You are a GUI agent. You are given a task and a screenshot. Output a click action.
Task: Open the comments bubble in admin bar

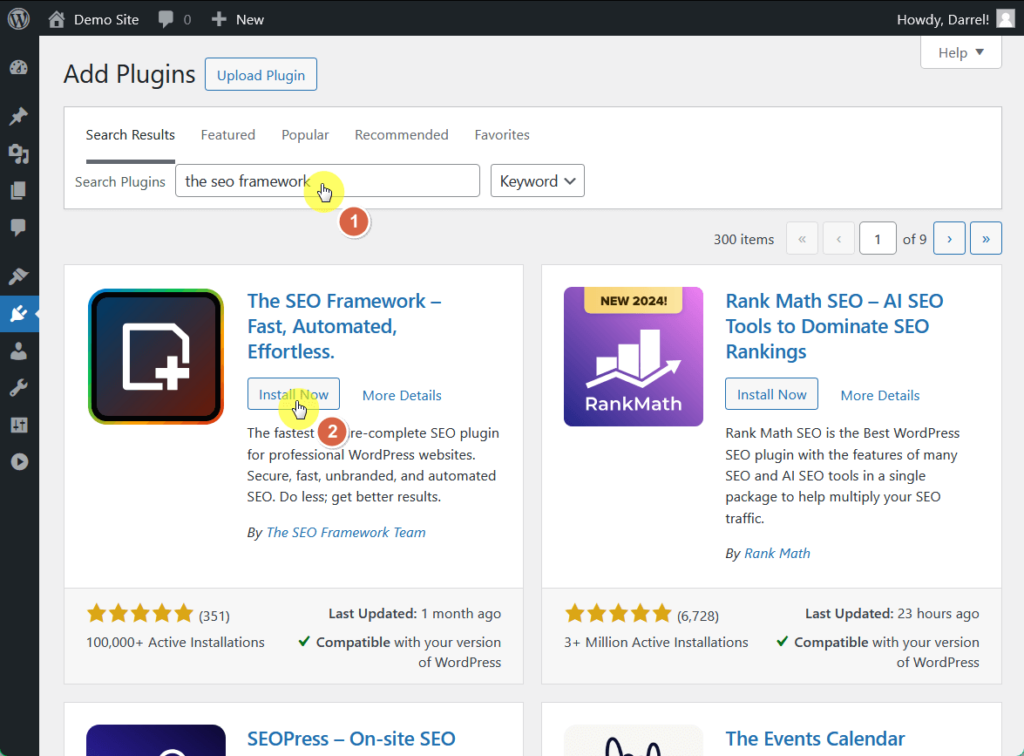point(166,19)
